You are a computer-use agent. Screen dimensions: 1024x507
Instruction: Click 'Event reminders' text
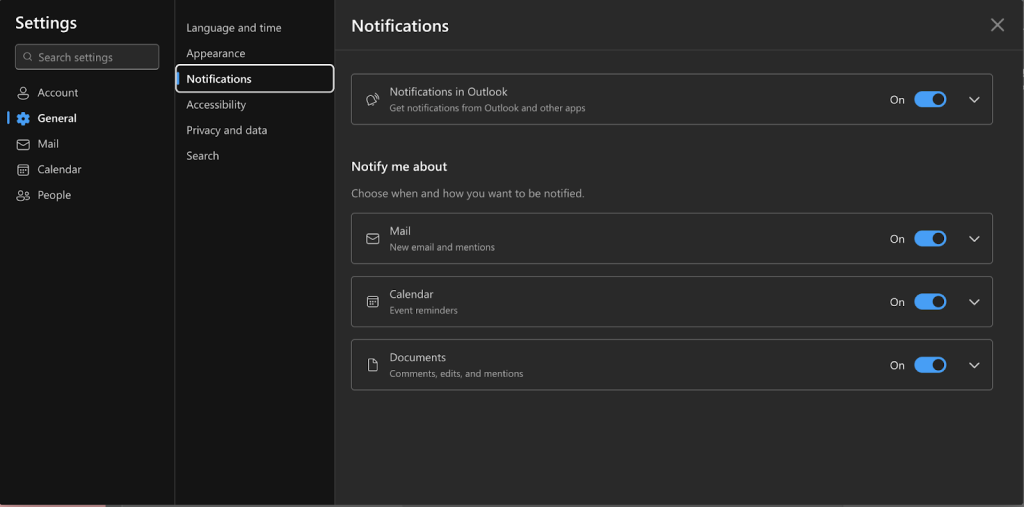click(x=423, y=310)
